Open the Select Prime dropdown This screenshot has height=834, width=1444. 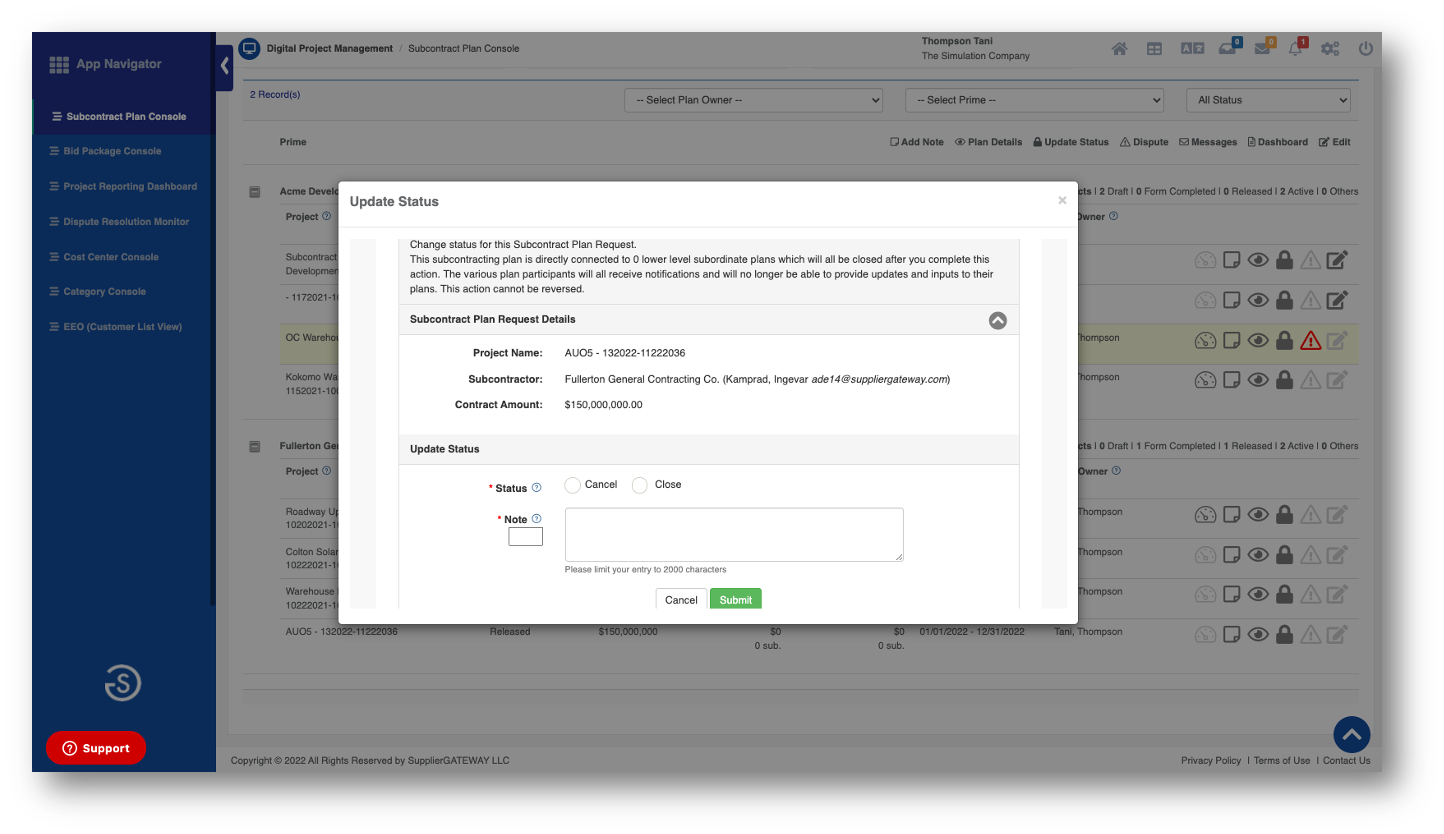coord(1034,100)
